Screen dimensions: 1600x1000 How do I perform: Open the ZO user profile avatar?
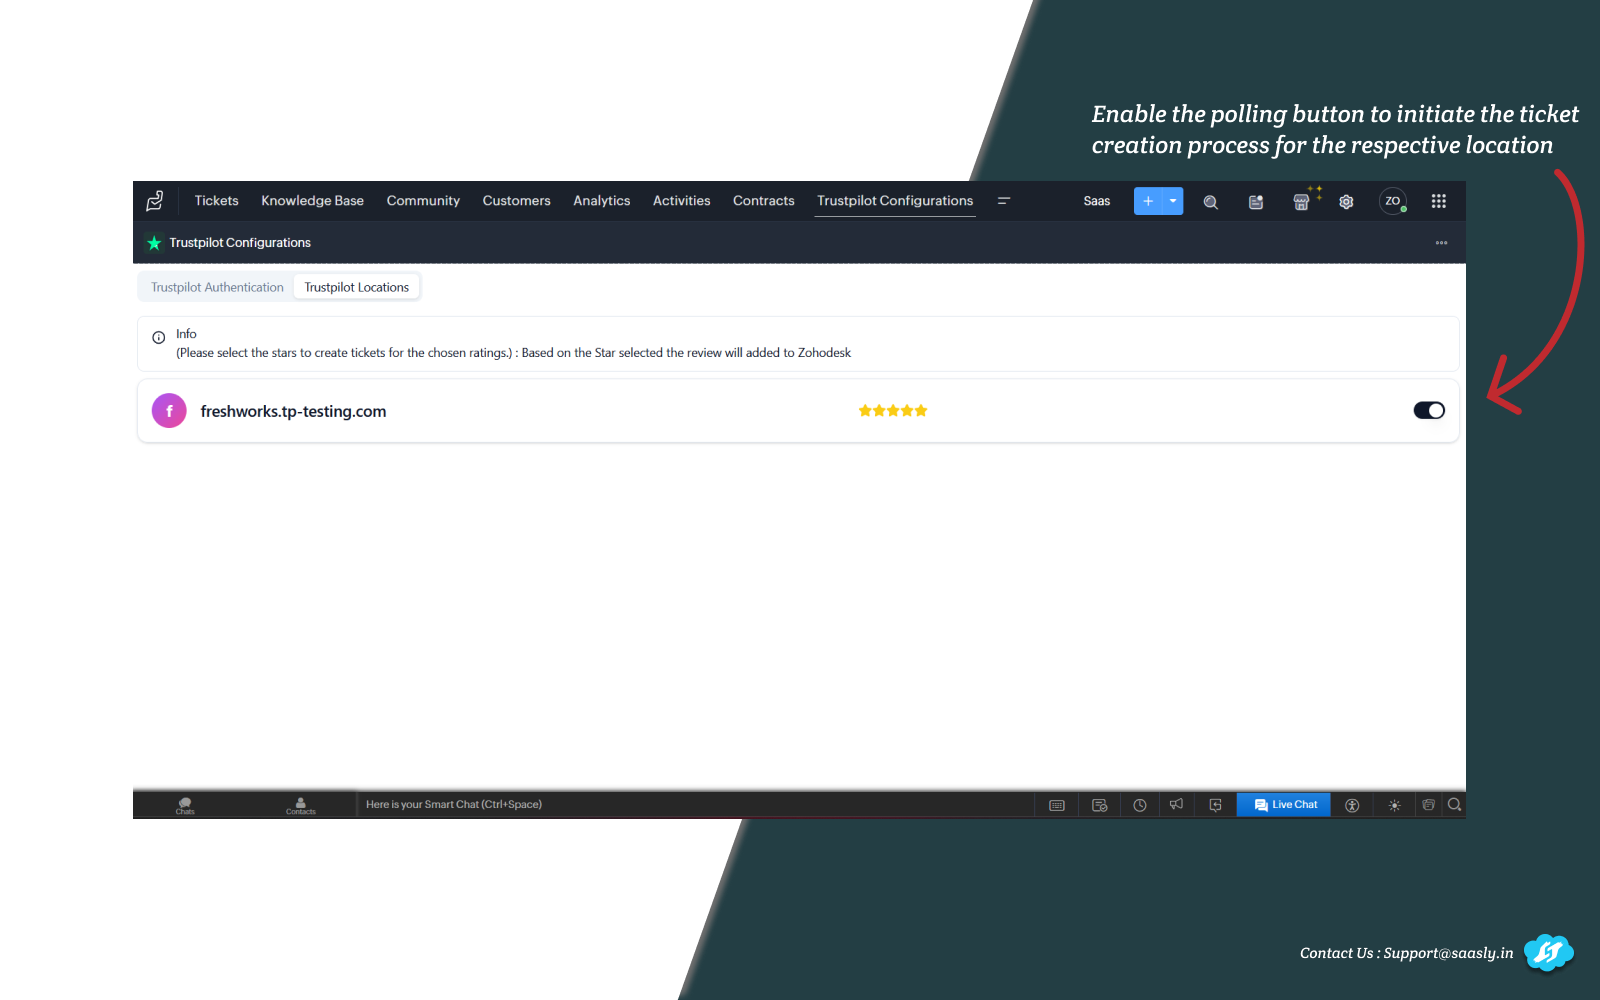1393,201
